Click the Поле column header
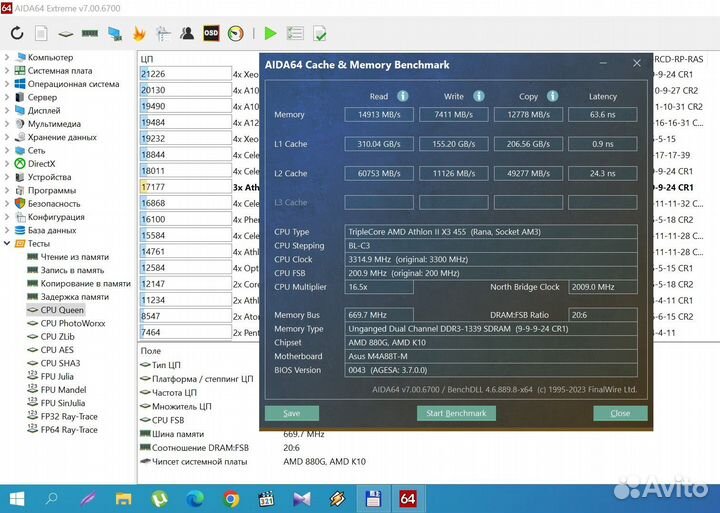This screenshot has height=513, width=720. pyautogui.click(x=151, y=351)
